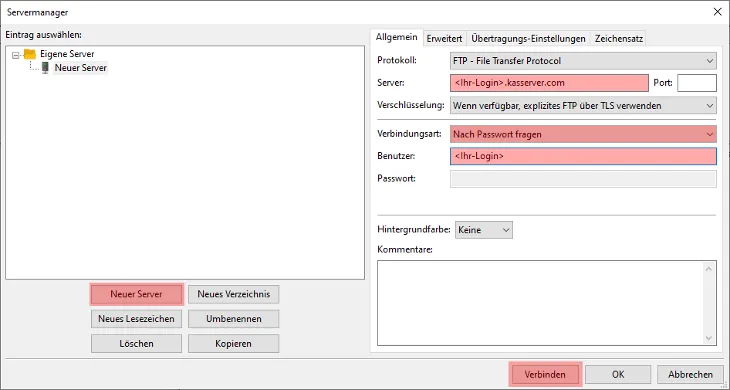Select the Neuer Server tree entry
Viewport: 730px width, 390px height.
(x=81, y=68)
